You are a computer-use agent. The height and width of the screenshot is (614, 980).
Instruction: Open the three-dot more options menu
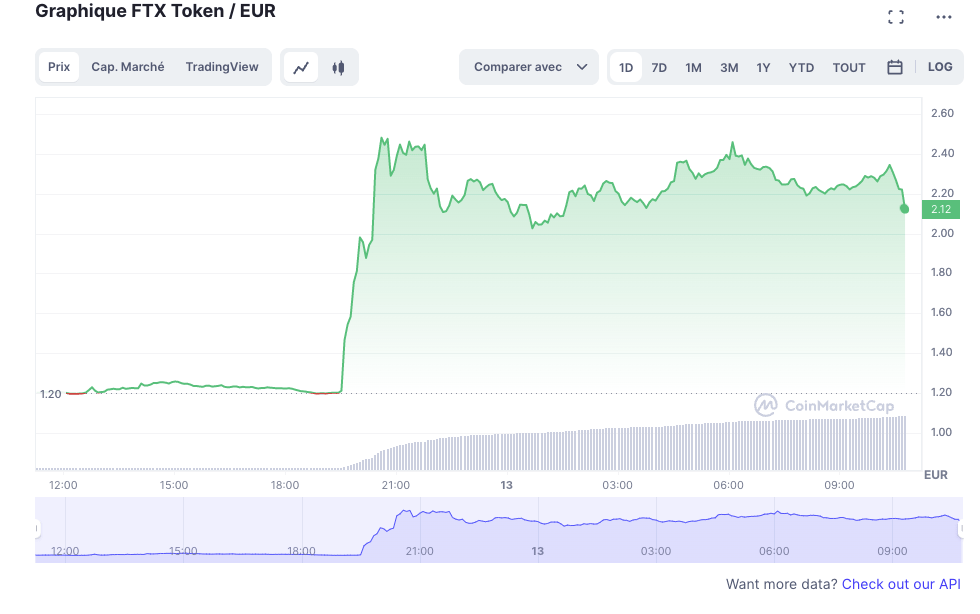point(943,17)
